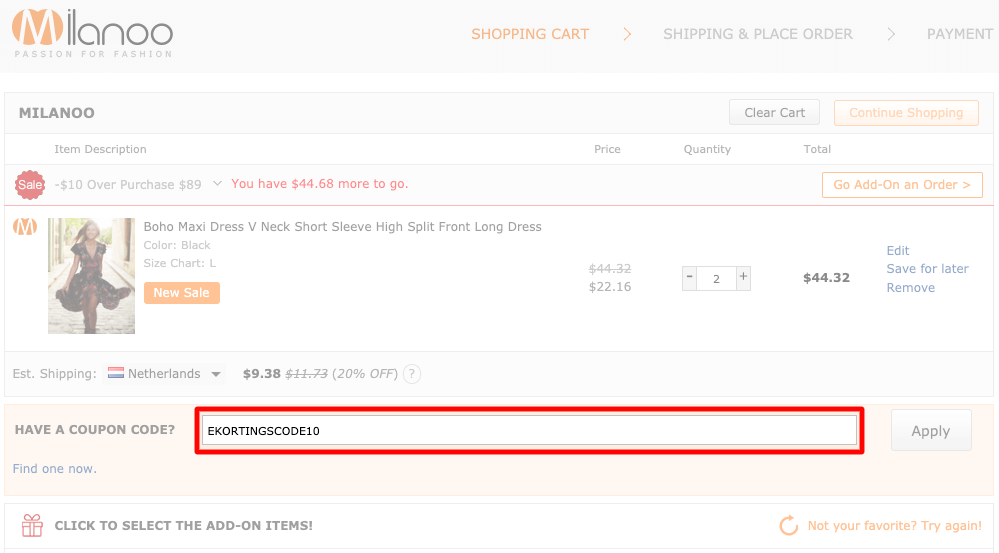Click the MILANOO cart header text
The width and height of the screenshot is (999, 553).
(57, 113)
